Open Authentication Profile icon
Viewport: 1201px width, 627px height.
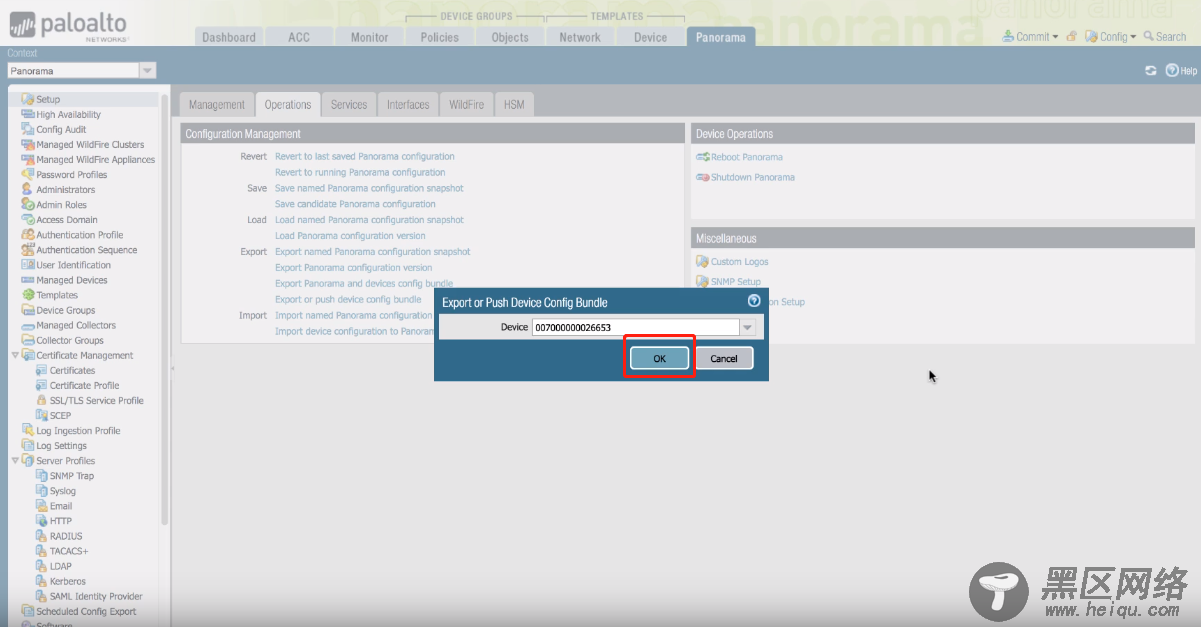click(28, 235)
